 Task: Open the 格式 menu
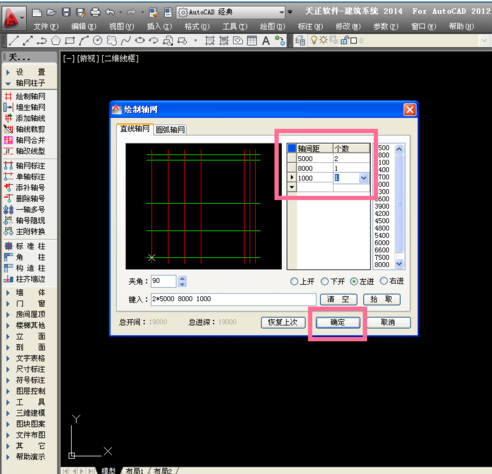coord(197,26)
